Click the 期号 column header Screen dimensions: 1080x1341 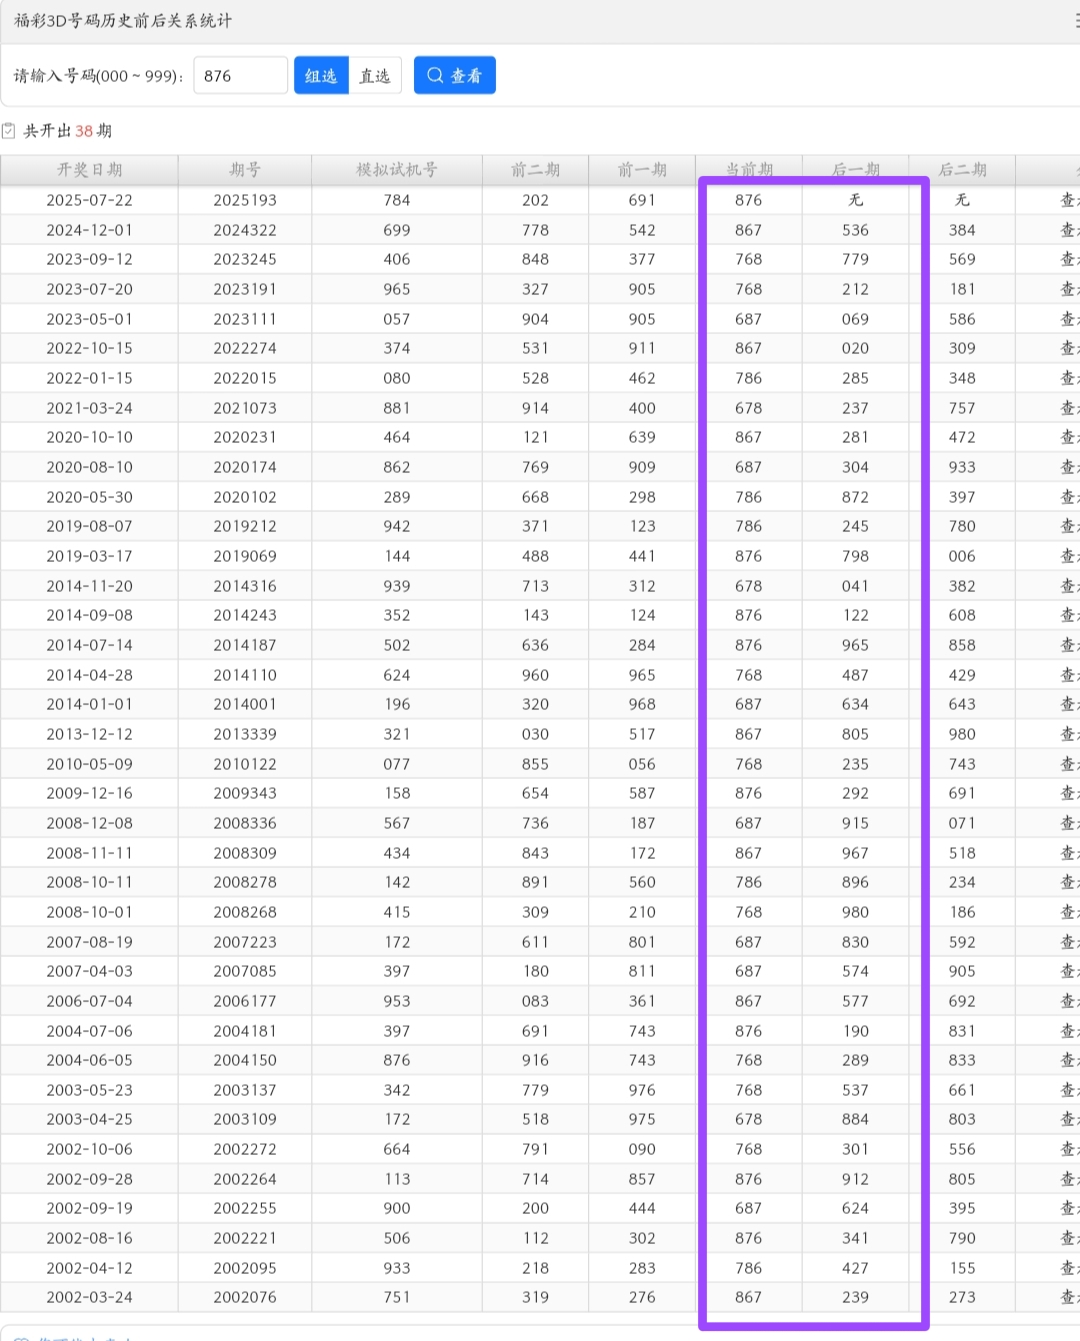(245, 170)
